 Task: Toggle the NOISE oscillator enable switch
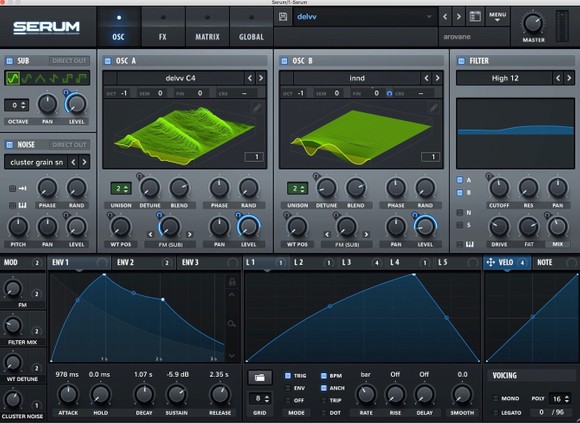10,145
